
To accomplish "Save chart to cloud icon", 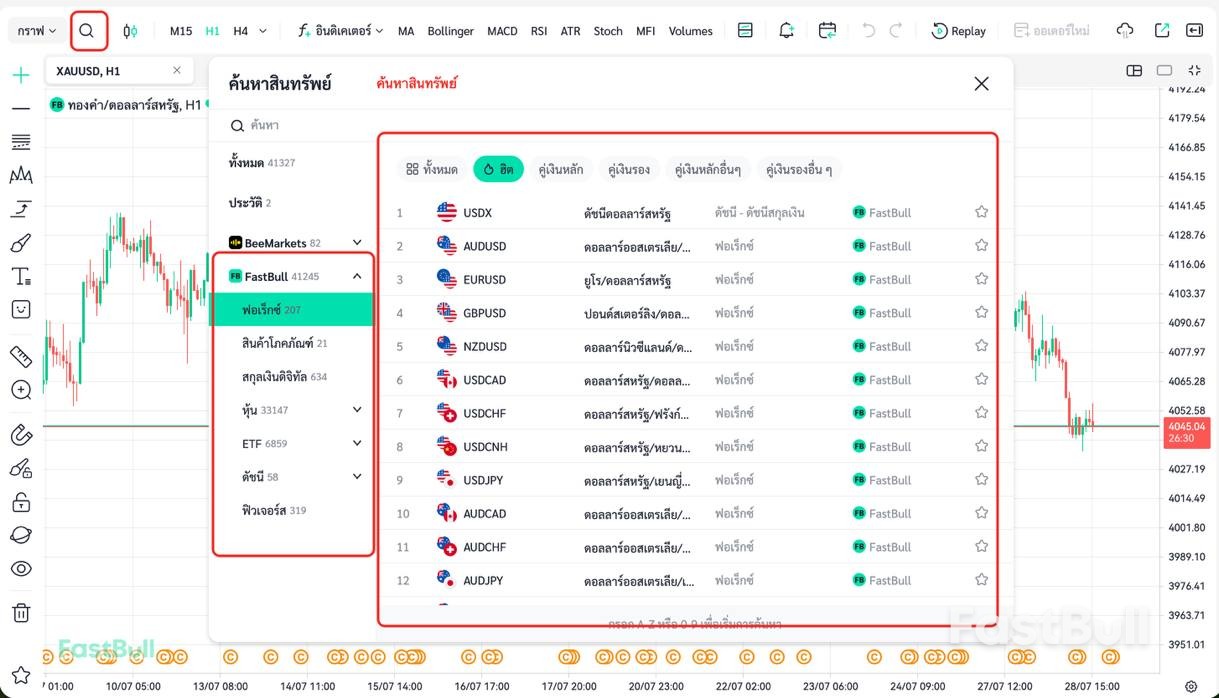I will pyautogui.click(x=1125, y=31).
